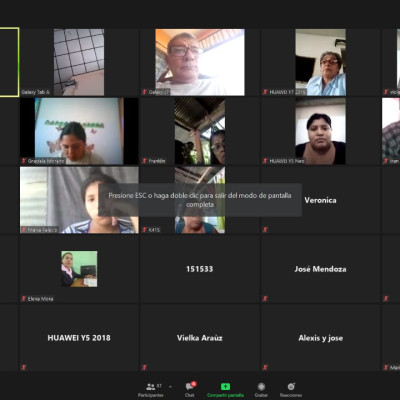Start recording with the Grabar button
This screenshot has width=400, height=400.
click(261, 390)
